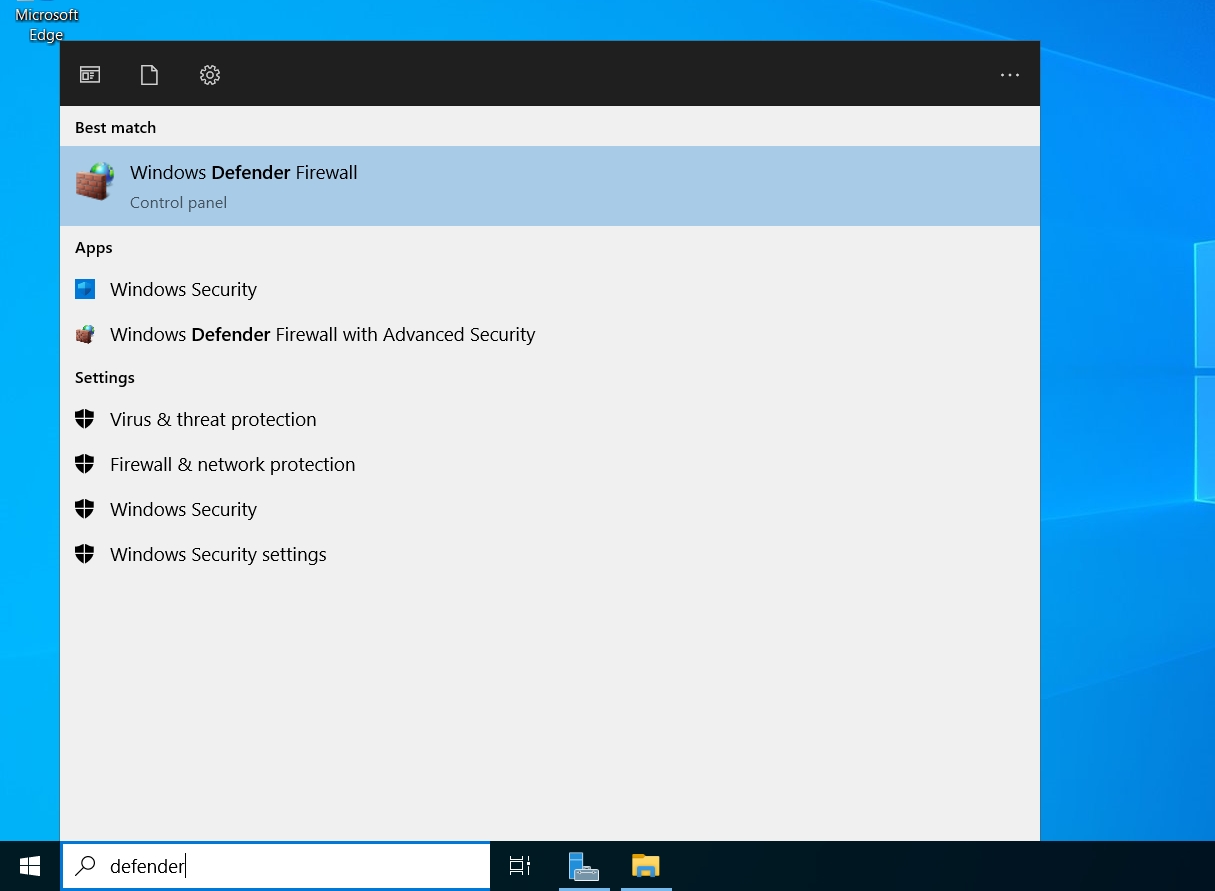The height and width of the screenshot is (891, 1215).
Task: Click the blue Windows Security app icon
Action: point(85,290)
